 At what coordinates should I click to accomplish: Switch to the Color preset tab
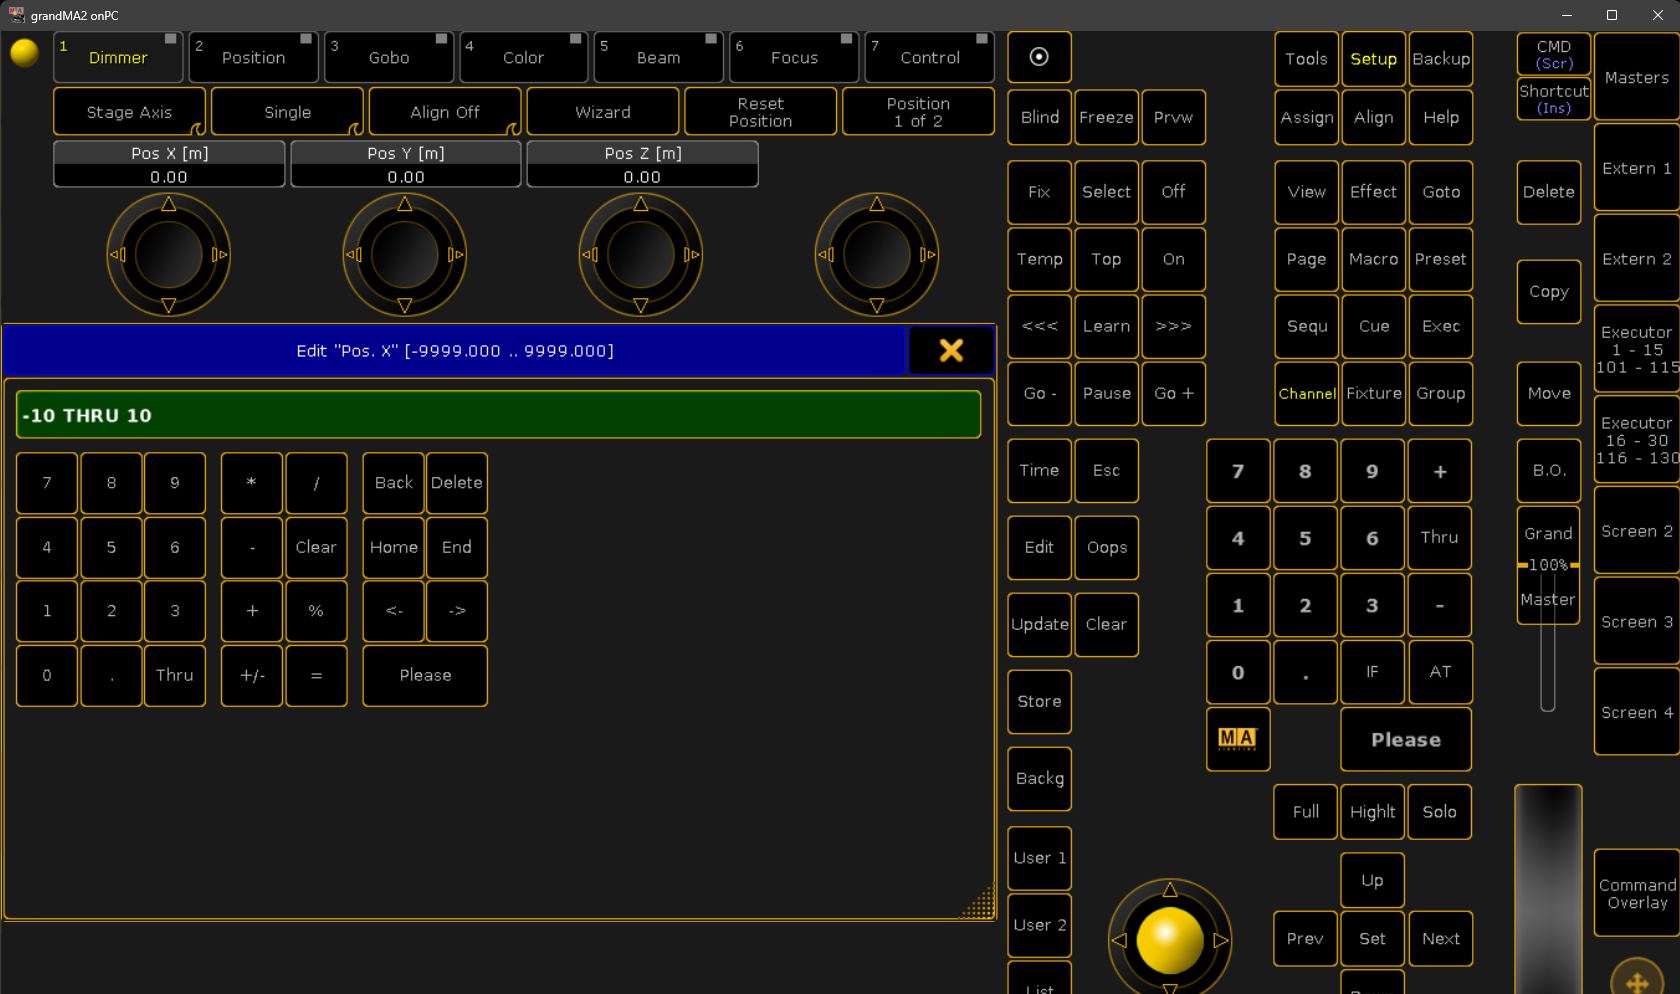coord(523,57)
